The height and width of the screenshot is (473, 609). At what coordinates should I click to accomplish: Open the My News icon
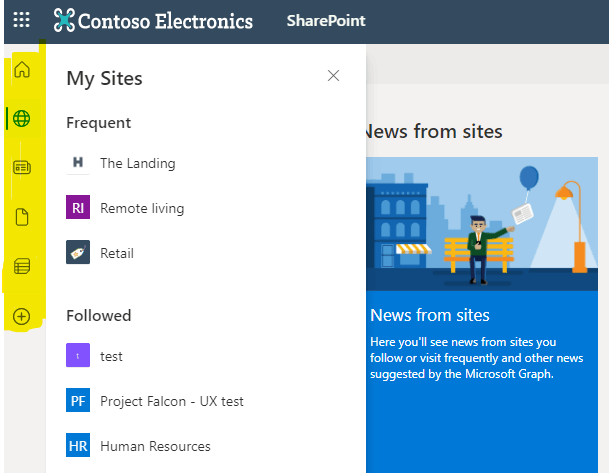point(22,168)
